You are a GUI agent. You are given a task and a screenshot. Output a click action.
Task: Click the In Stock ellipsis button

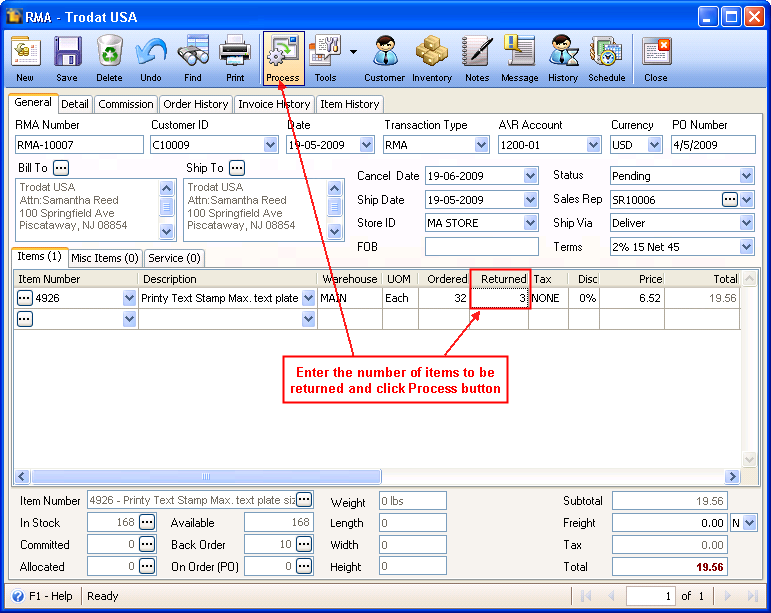point(147,522)
